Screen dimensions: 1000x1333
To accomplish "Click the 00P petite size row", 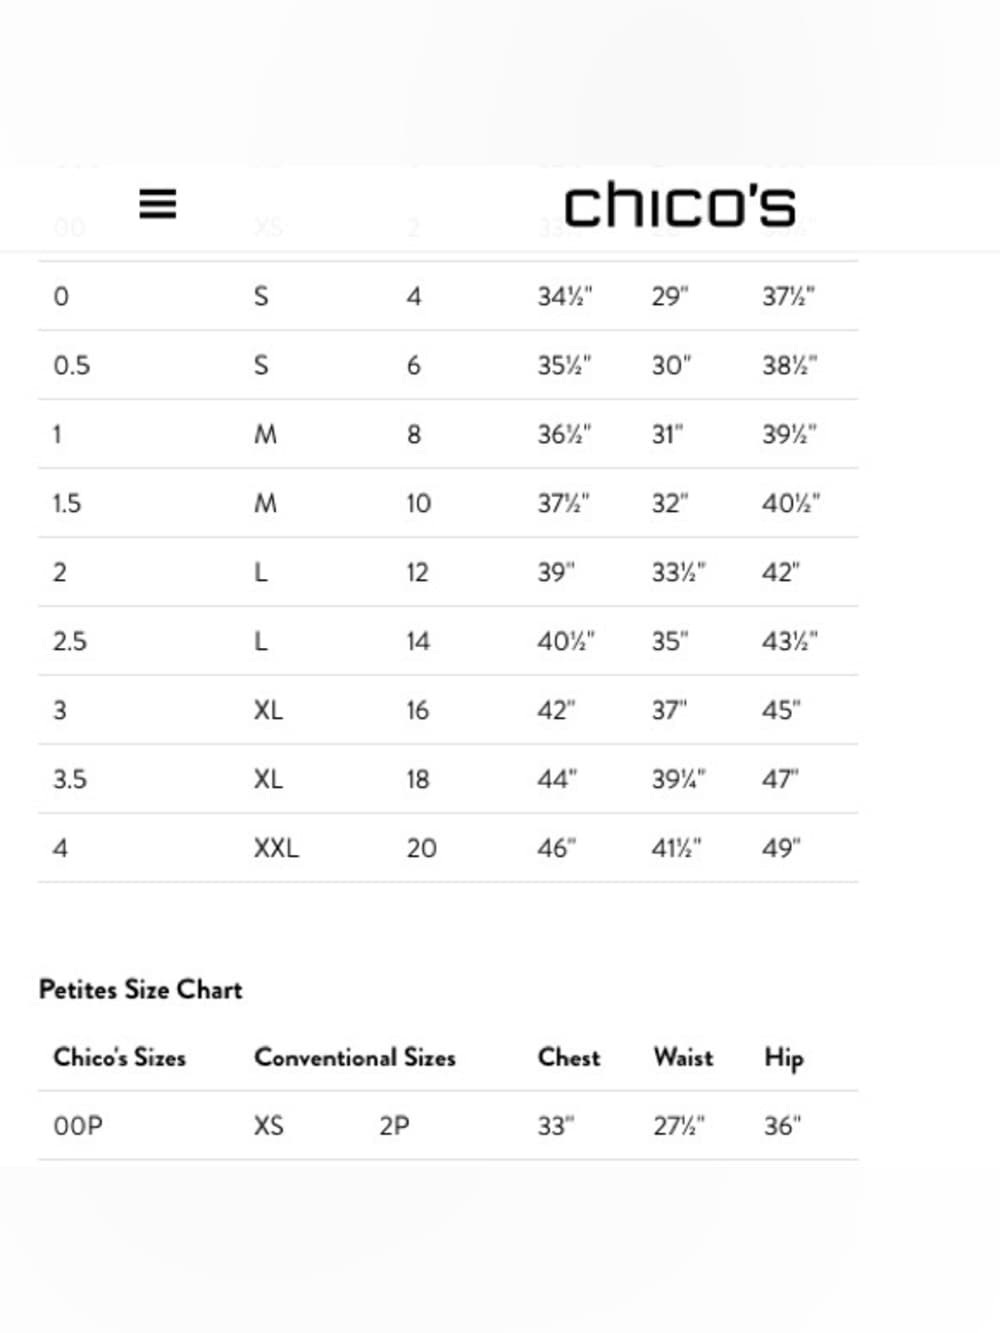I will [x=448, y=1126].
